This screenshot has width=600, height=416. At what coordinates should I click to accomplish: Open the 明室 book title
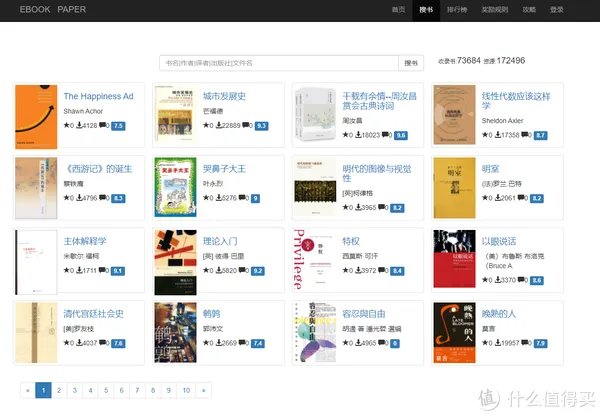pos(490,169)
